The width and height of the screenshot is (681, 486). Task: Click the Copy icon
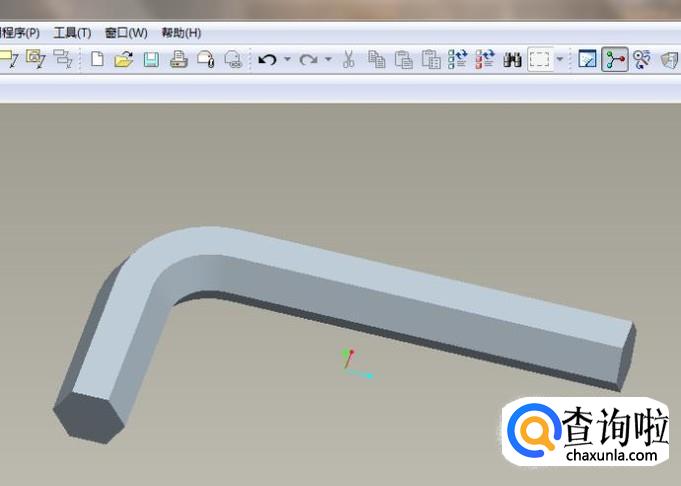tap(376, 60)
